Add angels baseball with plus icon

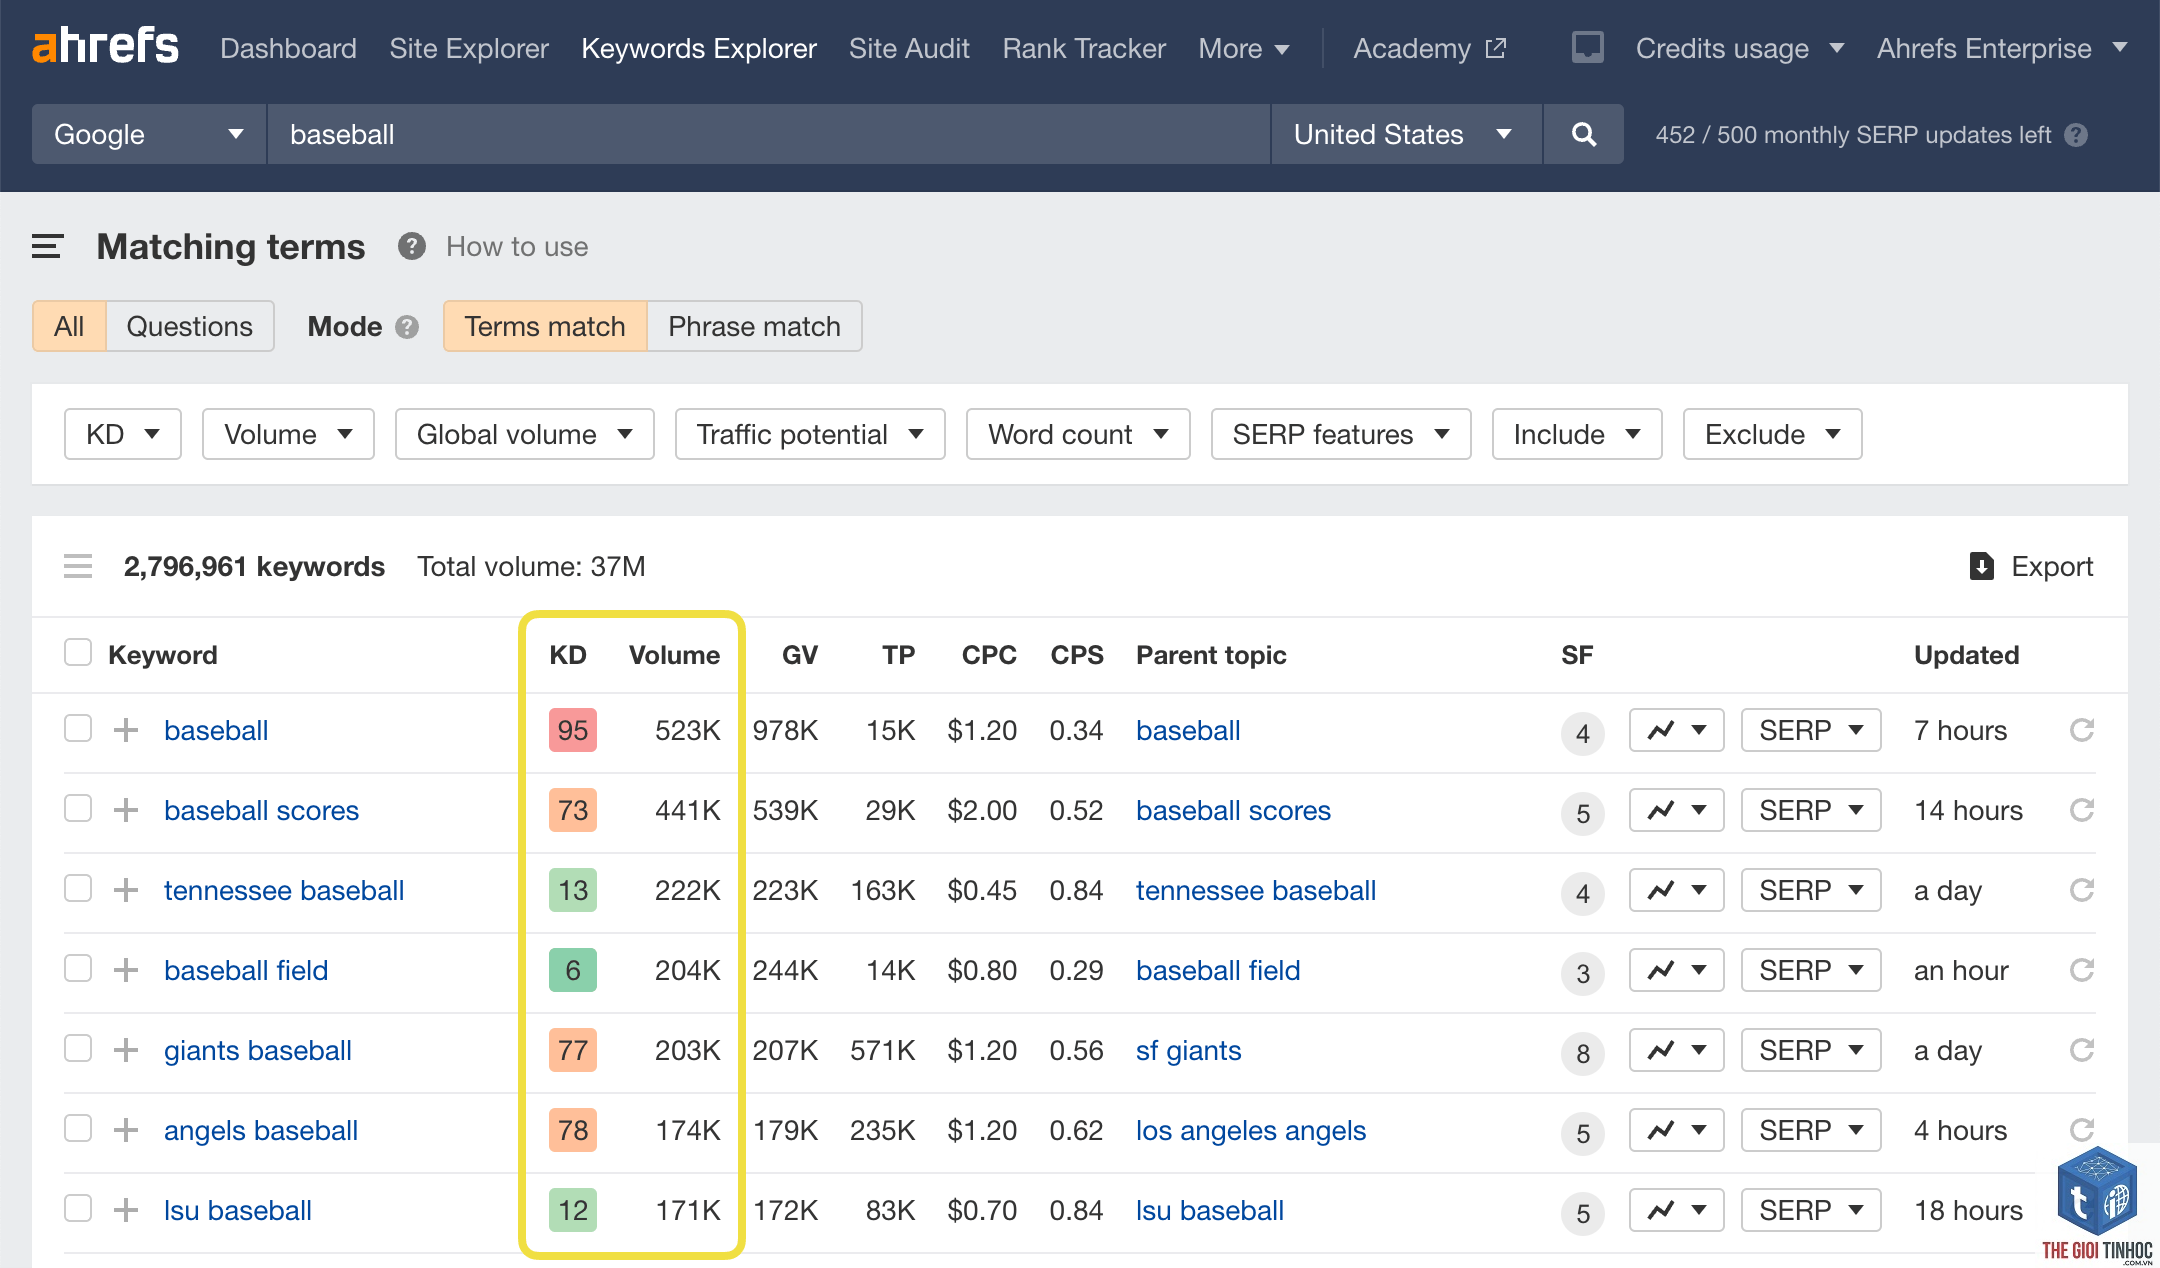pyautogui.click(x=126, y=1130)
